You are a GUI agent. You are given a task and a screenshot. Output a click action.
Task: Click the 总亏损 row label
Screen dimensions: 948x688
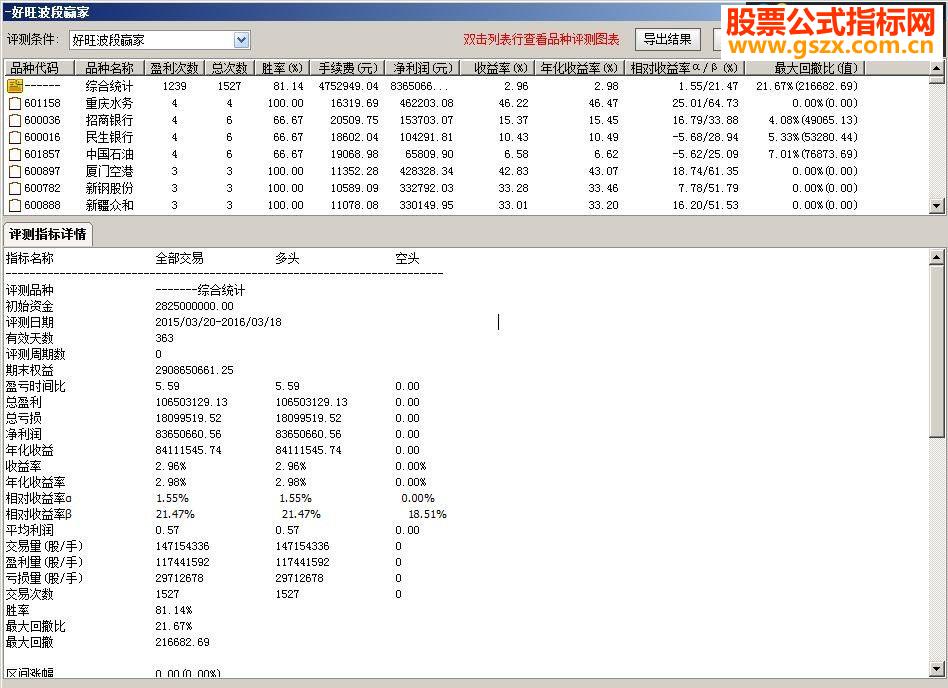coord(24,418)
